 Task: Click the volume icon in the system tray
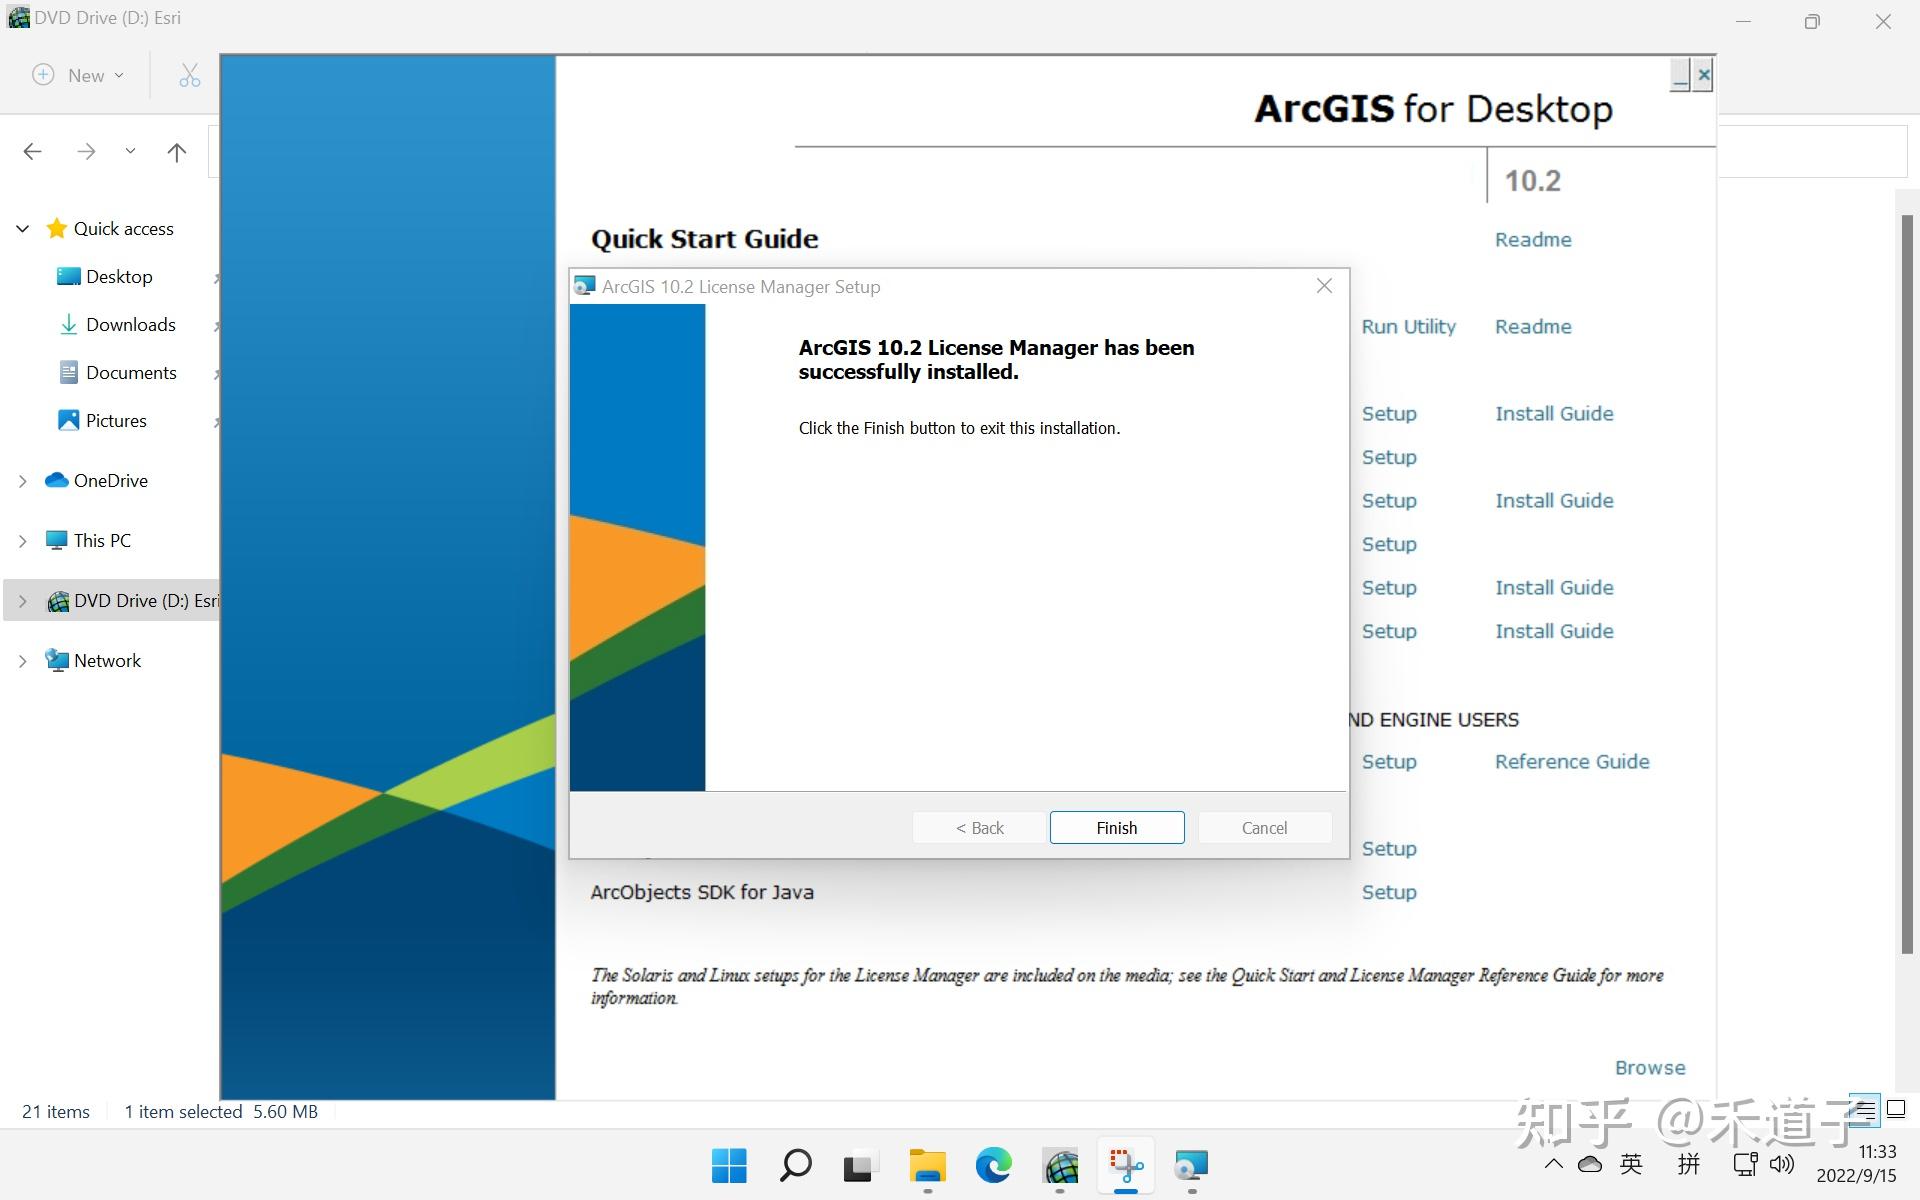click(1781, 1164)
